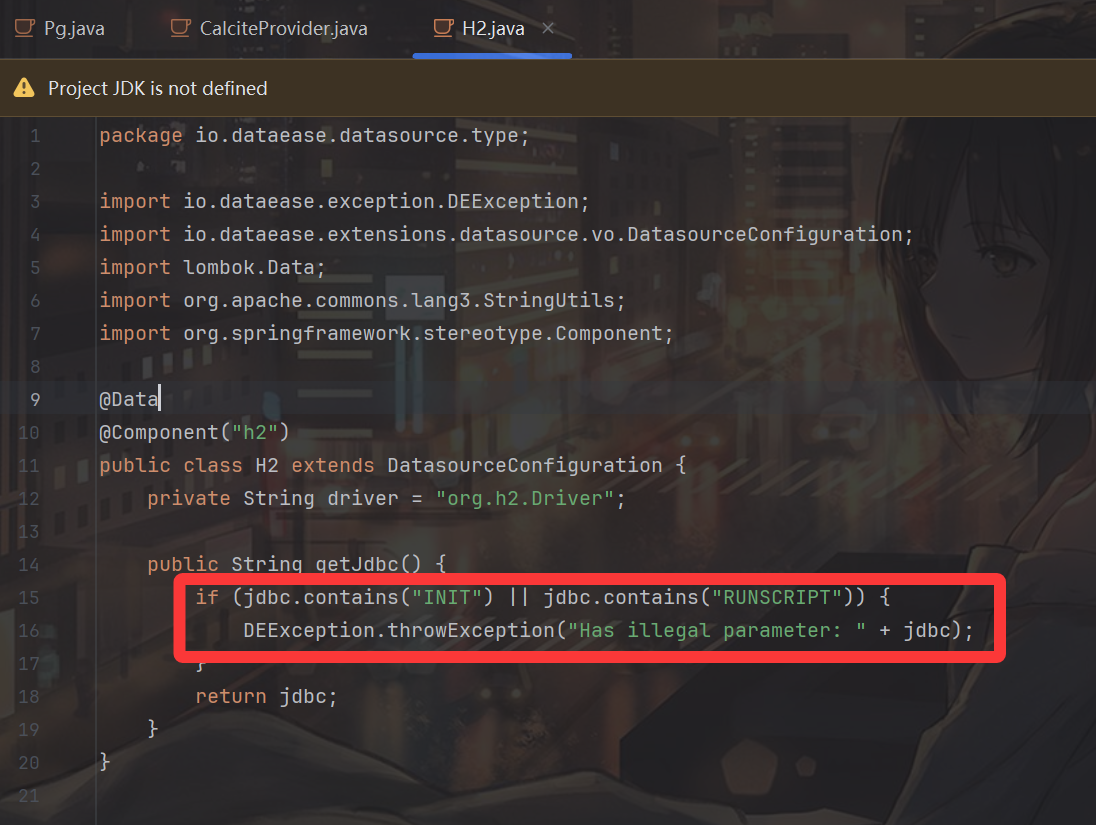Screen dimensions: 1096x825
Task: Click line number 9 in the gutter
Action: click(35, 400)
